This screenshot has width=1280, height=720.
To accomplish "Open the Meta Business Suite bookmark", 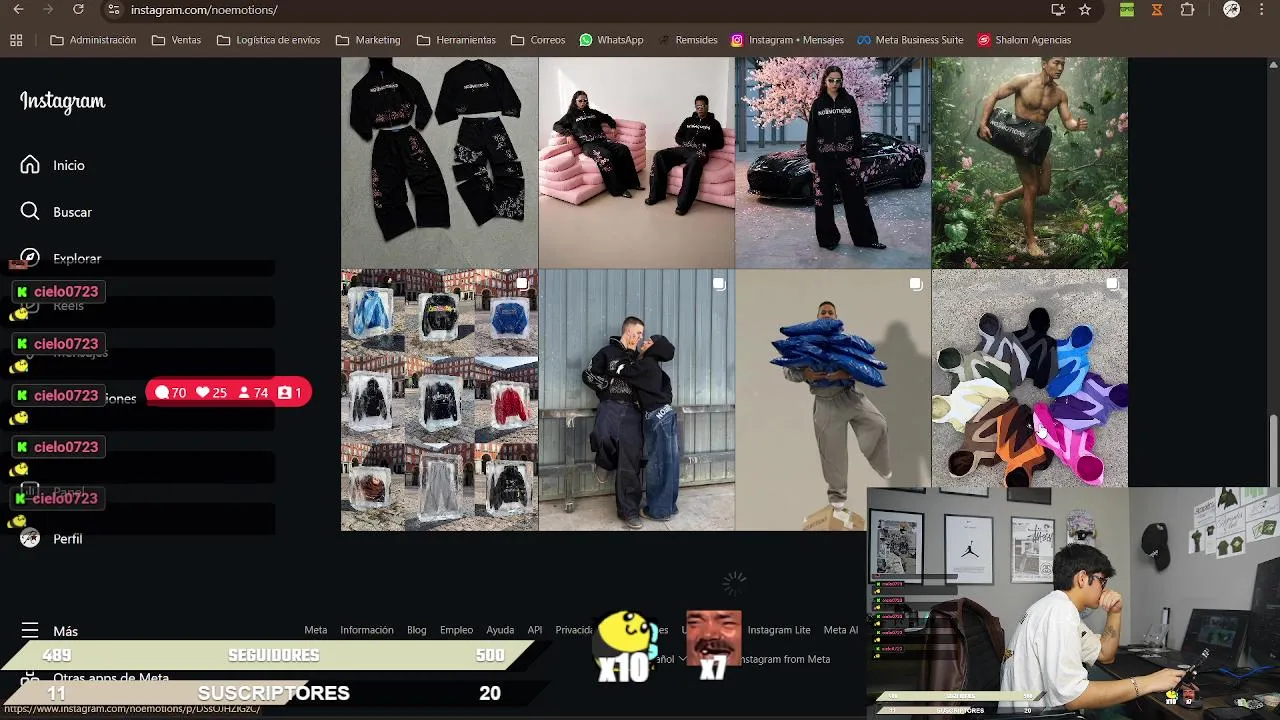I will tap(909, 40).
